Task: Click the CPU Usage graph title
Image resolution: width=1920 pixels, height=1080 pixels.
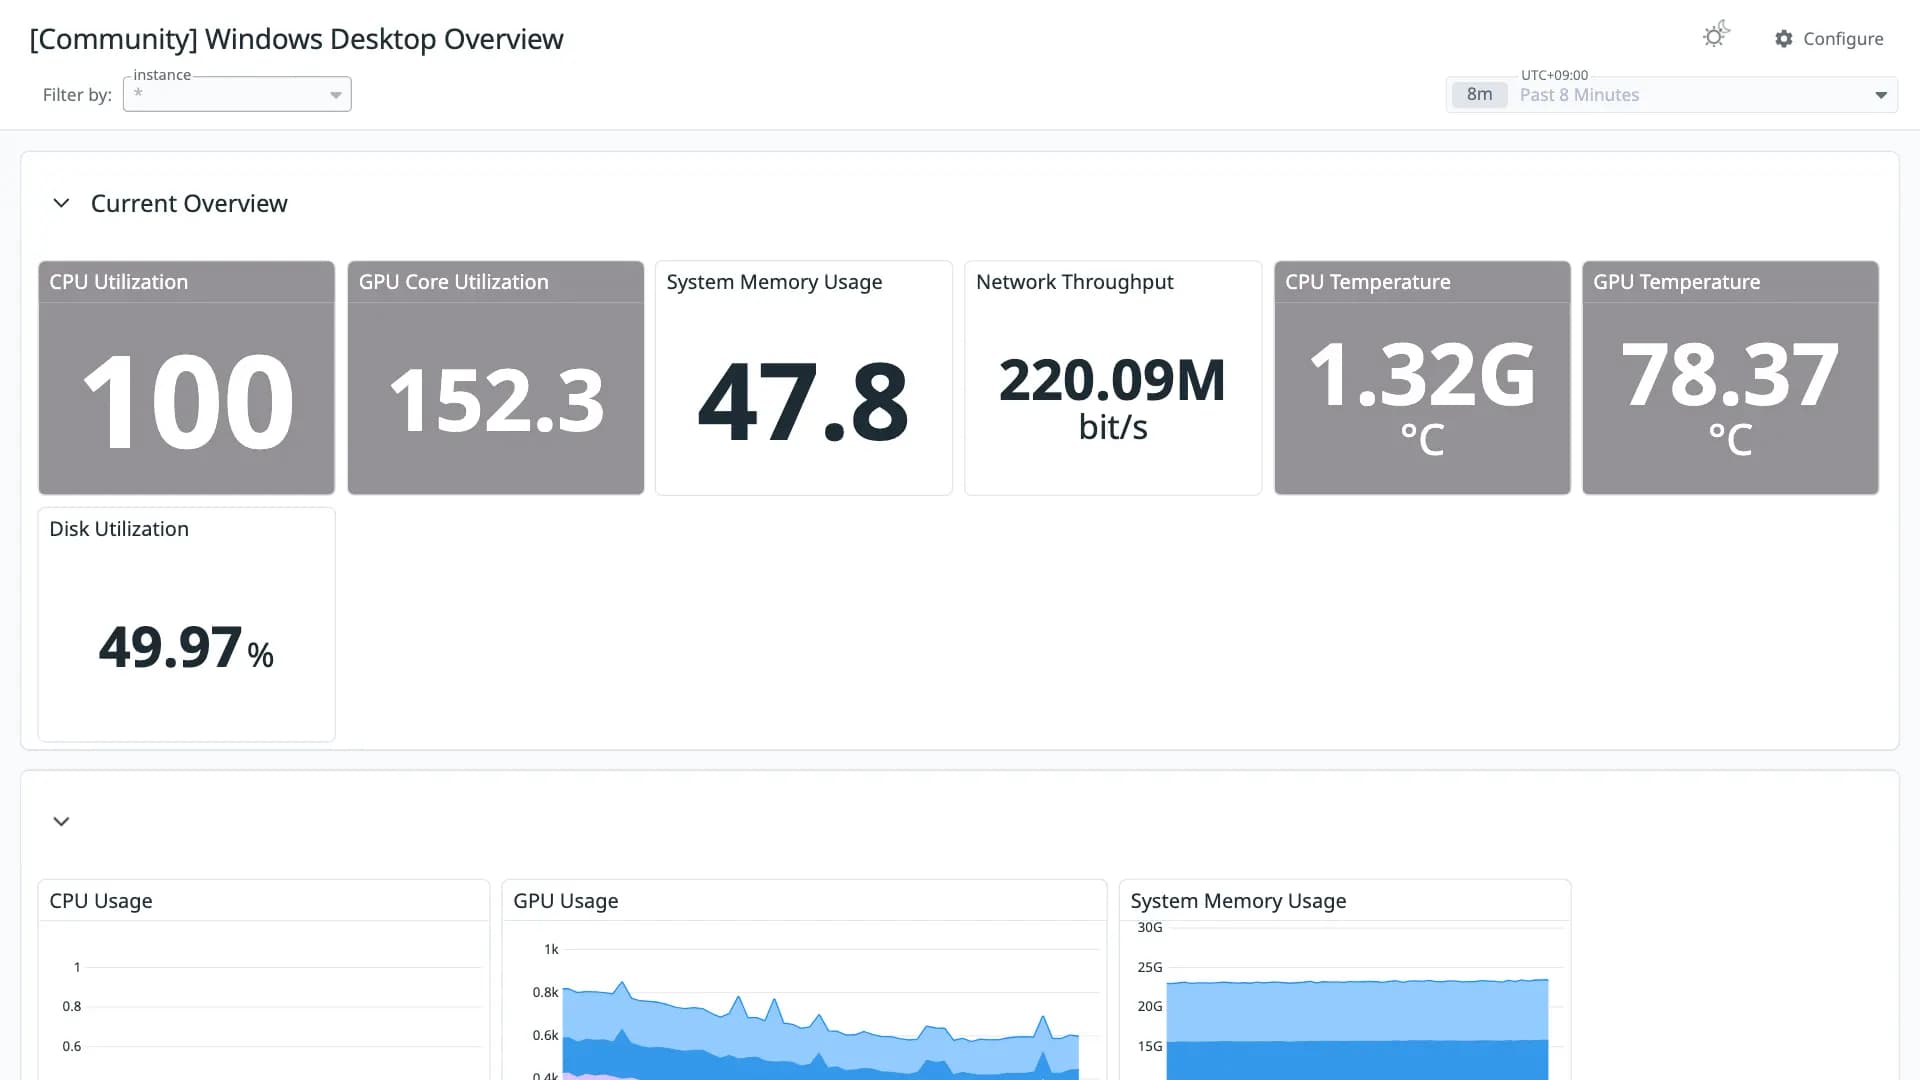Action: [x=101, y=901]
